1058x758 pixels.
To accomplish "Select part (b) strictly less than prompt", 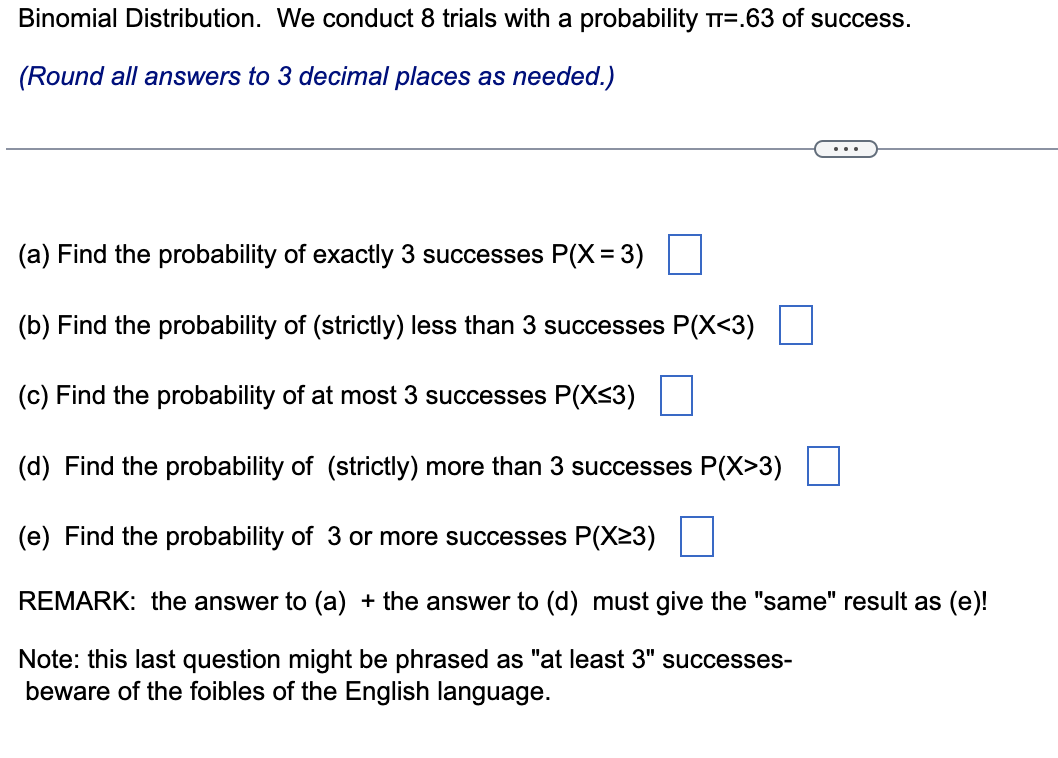I will click(390, 325).
